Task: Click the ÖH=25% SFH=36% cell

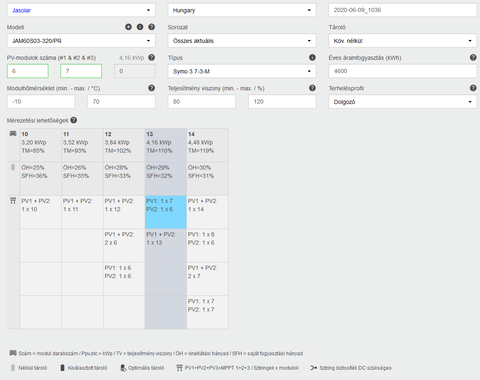Action: point(41,179)
